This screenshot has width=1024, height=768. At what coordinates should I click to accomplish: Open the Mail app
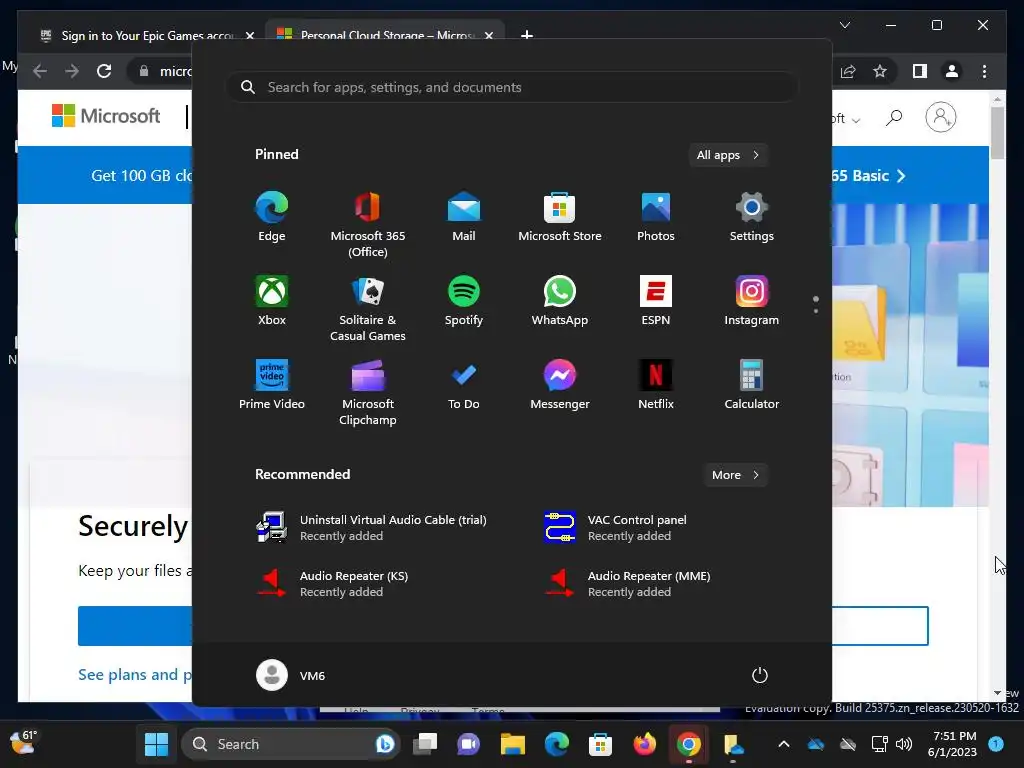pyautogui.click(x=464, y=217)
